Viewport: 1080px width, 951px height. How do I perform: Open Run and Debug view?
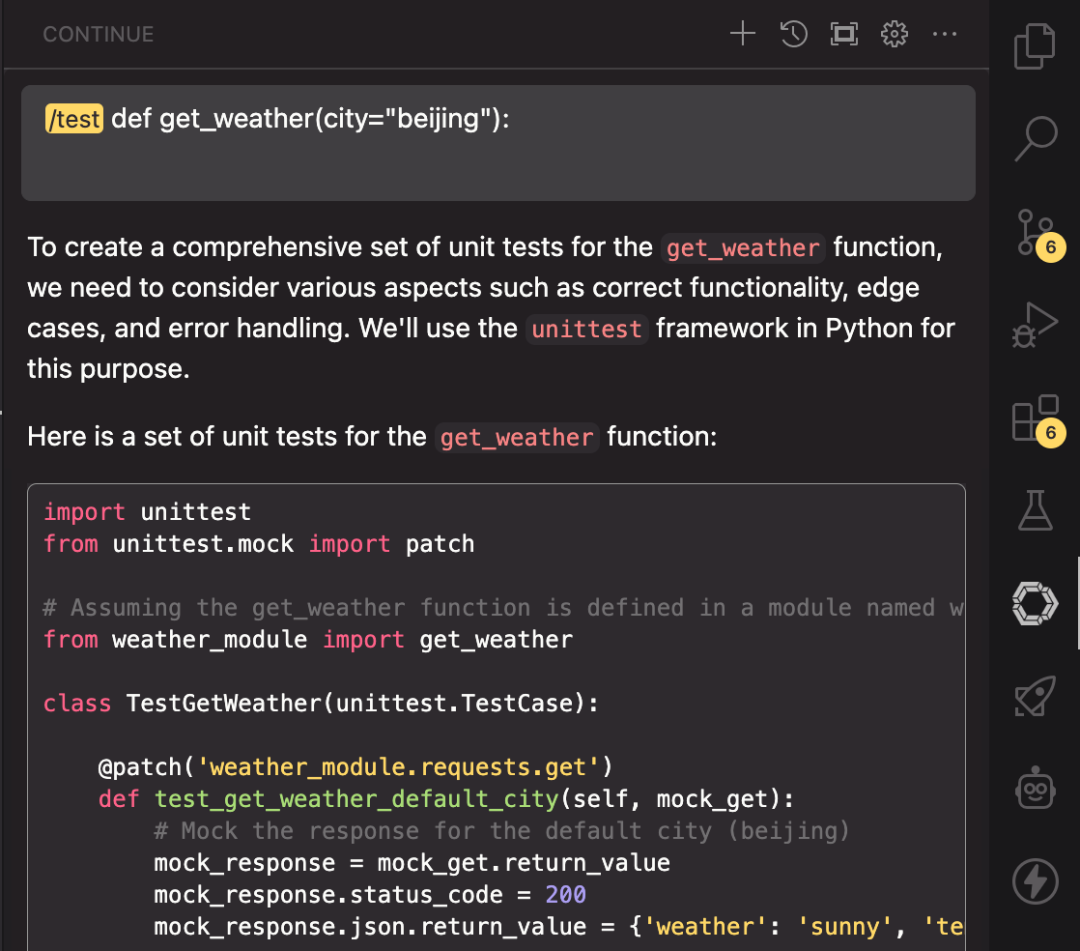coord(1035,324)
